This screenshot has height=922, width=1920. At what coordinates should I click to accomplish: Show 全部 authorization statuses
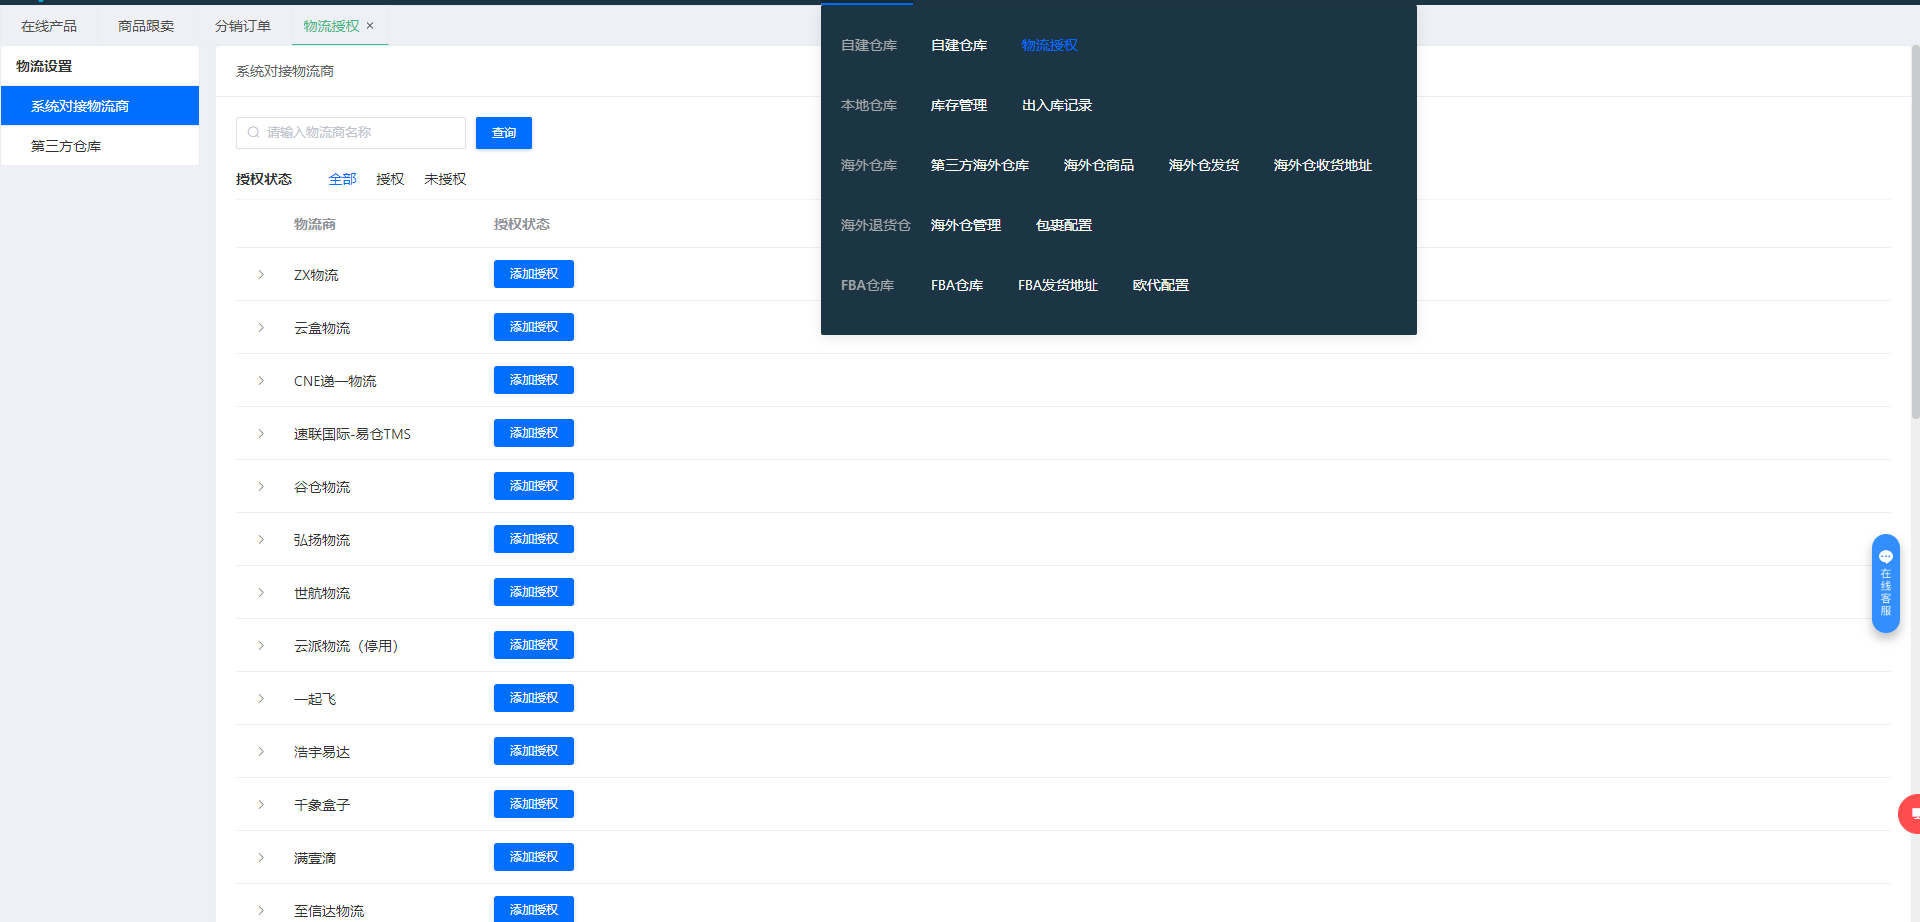pyautogui.click(x=342, y=180)
